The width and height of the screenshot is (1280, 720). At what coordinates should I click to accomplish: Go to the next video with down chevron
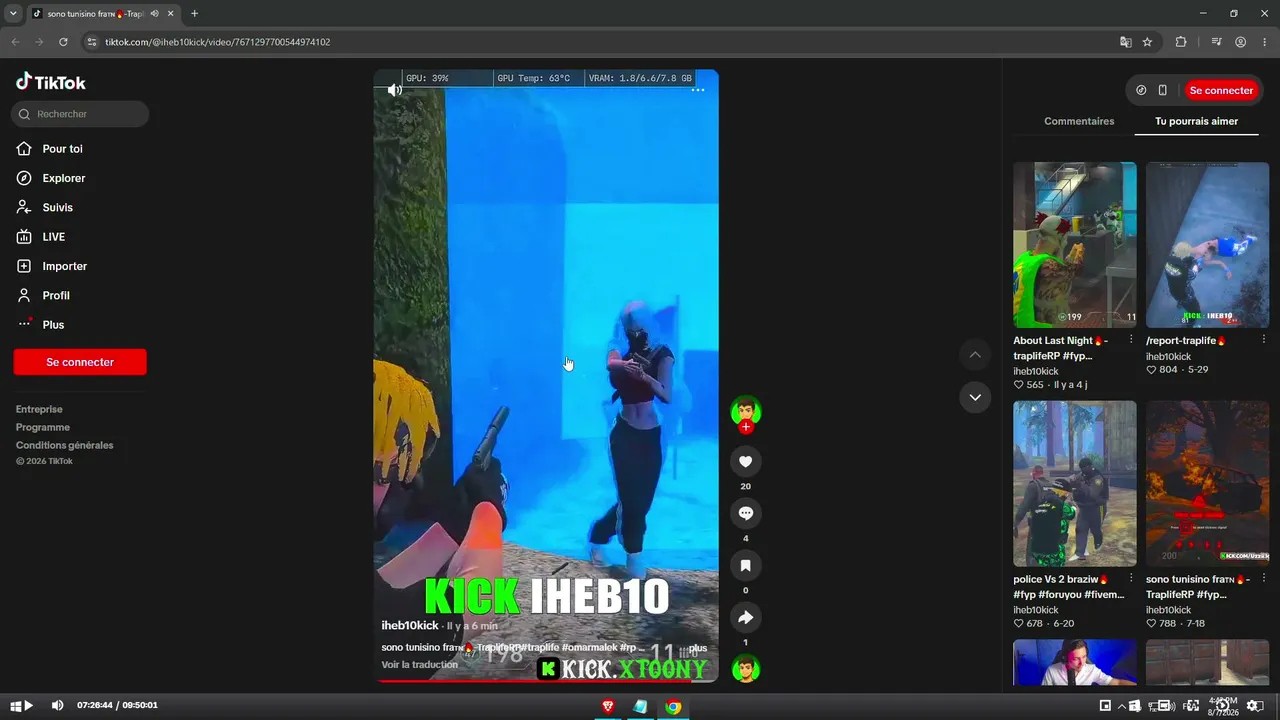(975, 397)
